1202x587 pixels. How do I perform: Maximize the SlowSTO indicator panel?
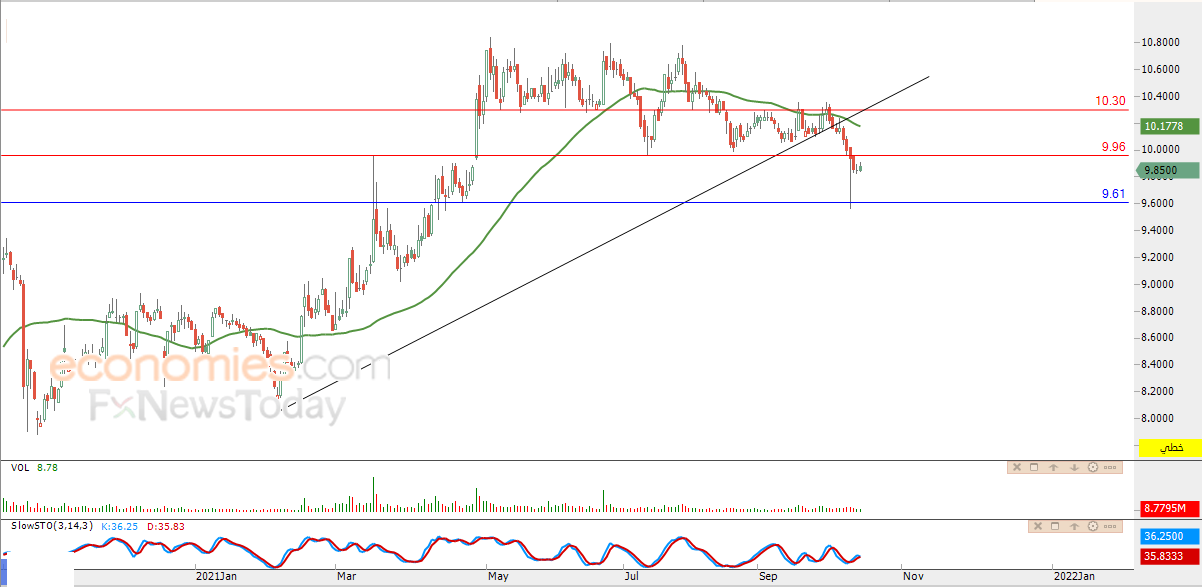pos(1055,526)
